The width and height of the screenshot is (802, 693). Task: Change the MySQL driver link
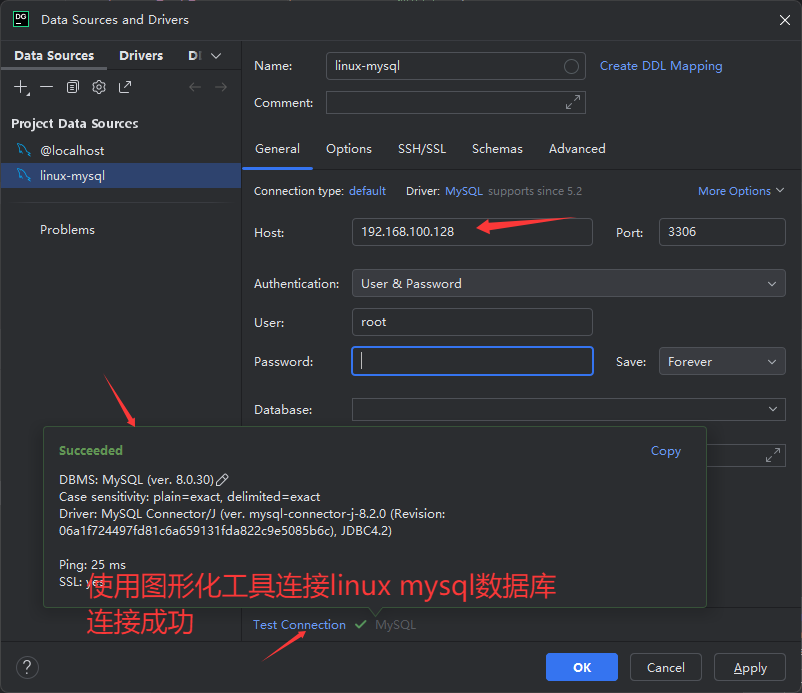coord(463,191)
